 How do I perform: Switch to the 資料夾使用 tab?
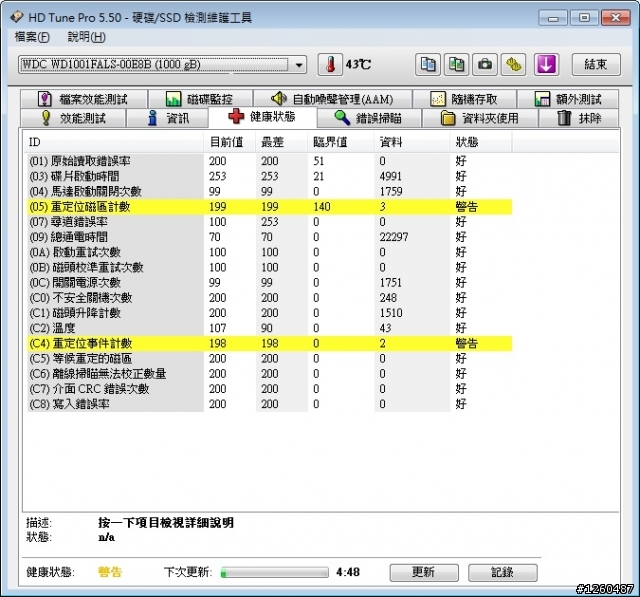[x=480, y=118]
